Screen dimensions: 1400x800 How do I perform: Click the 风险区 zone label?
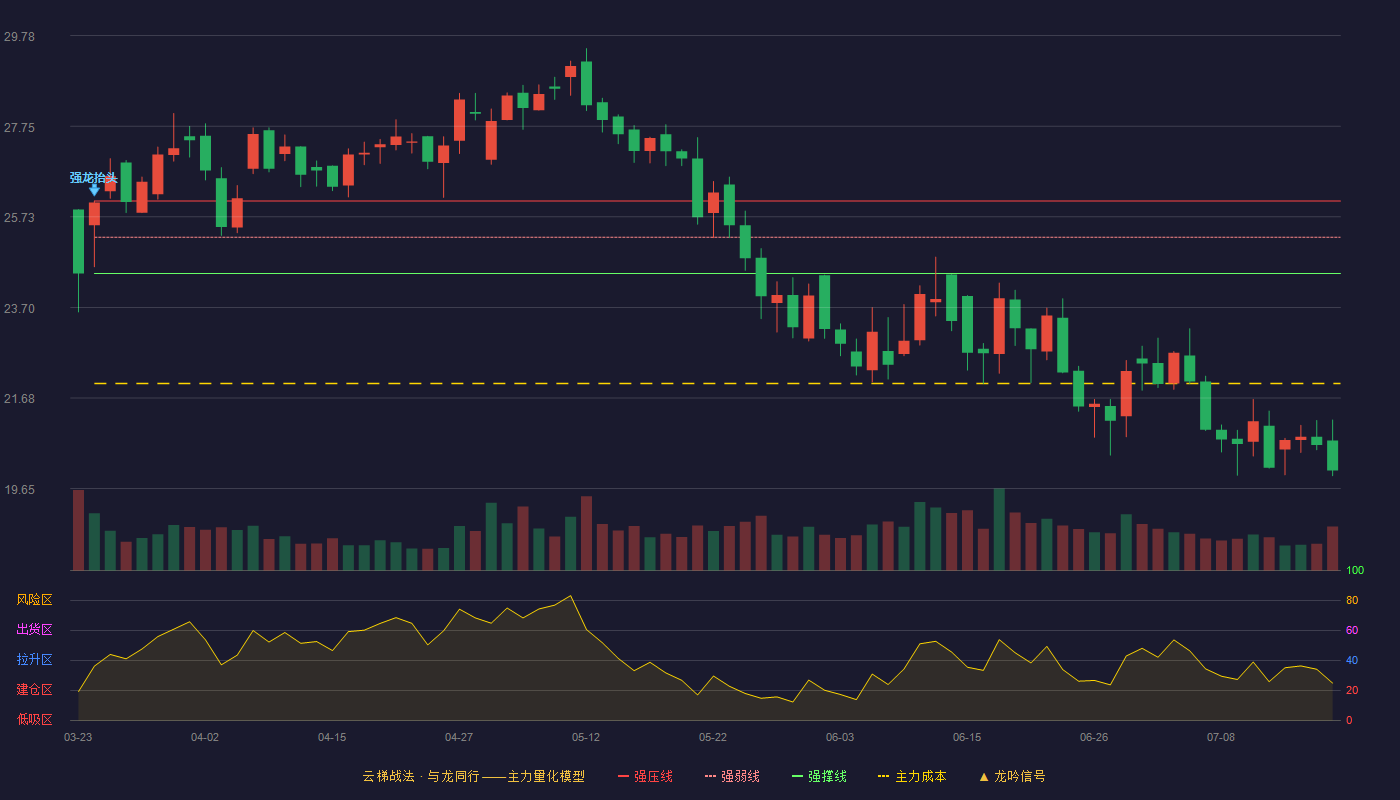point(34,600)
